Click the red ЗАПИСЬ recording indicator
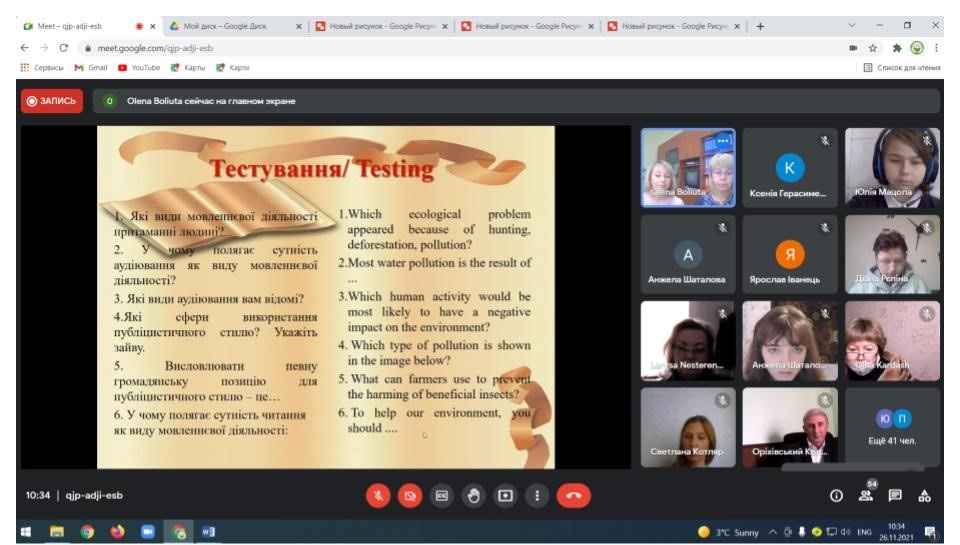 click(52, 101)
